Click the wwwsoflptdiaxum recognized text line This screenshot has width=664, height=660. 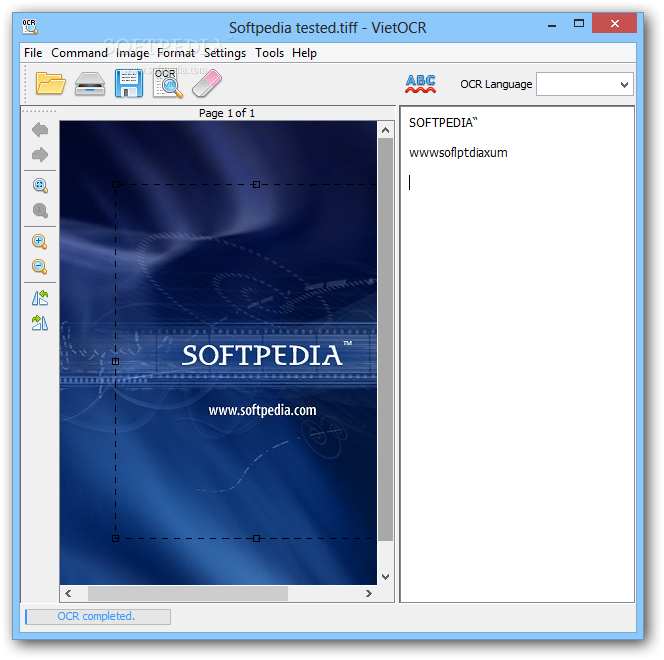coord(458,152)
